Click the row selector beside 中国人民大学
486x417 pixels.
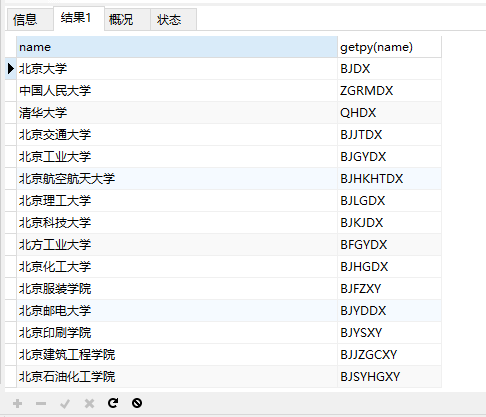pyautogui.click(x=11, y=91)
